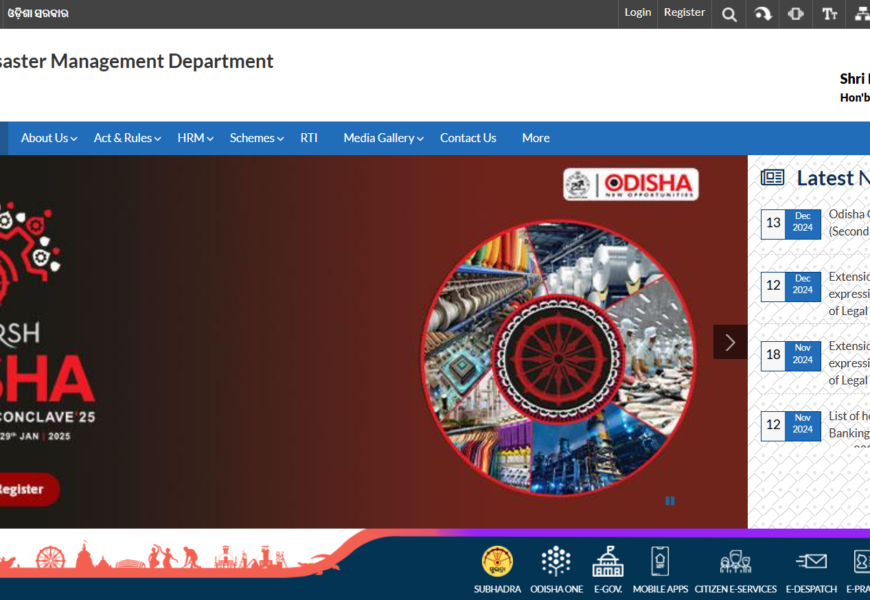Open the RTI menu item
870x600 pixels.
(x=309, y=138)
